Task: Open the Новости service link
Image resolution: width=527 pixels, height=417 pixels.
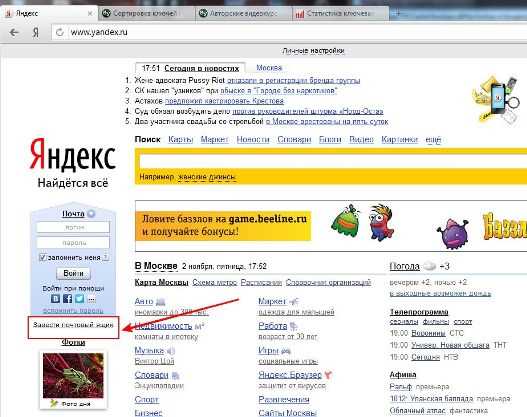Action: 253,139
